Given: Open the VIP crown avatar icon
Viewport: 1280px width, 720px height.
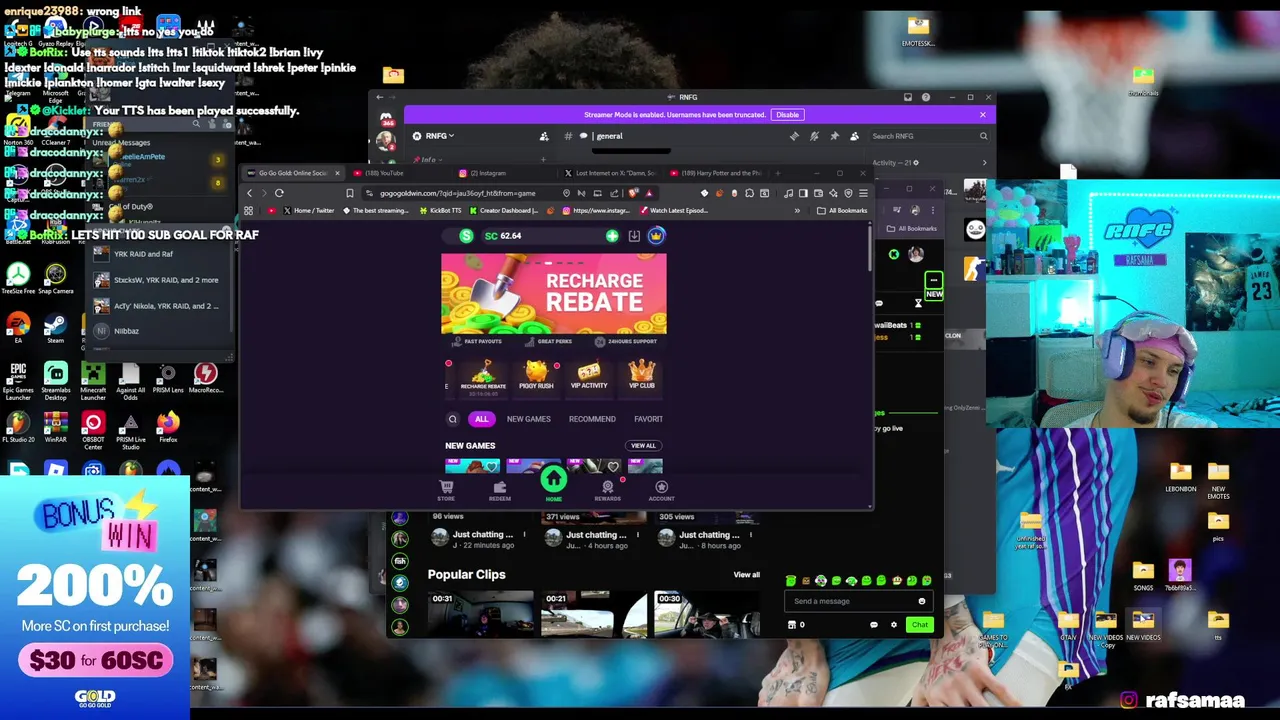Looking at the screenshot, I should 656,236.
